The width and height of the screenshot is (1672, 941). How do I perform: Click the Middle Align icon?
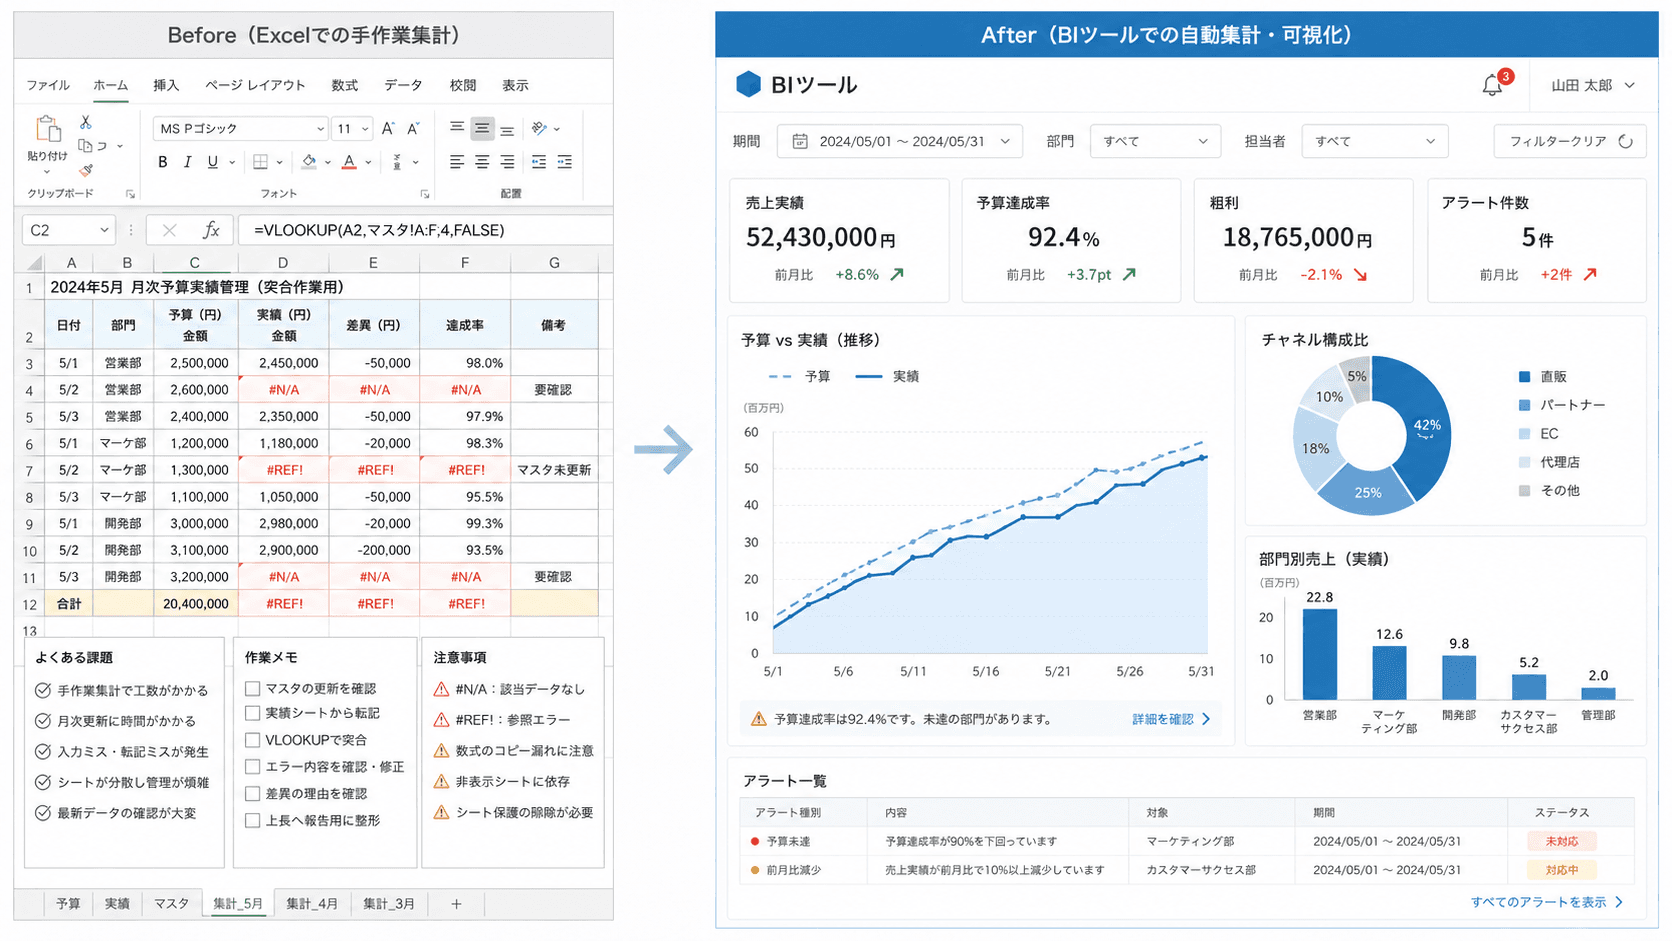tap(482, 128)
